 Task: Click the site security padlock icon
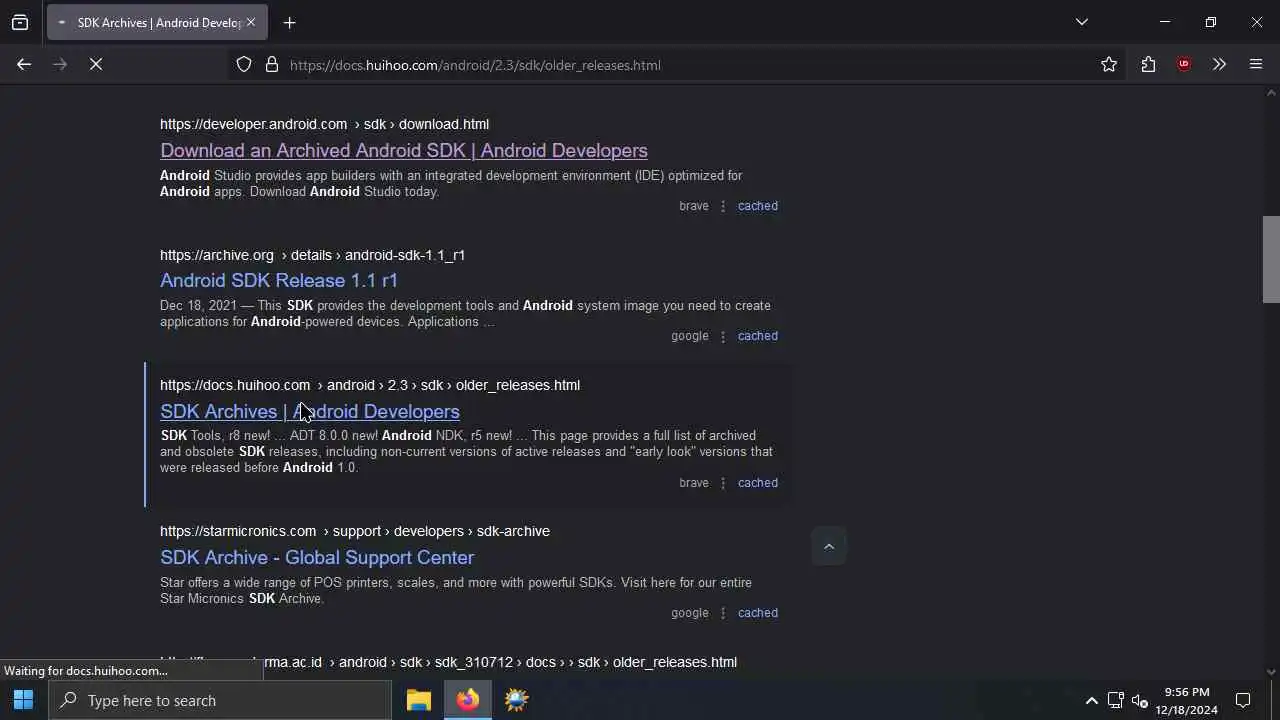click(x=271, y=64)
